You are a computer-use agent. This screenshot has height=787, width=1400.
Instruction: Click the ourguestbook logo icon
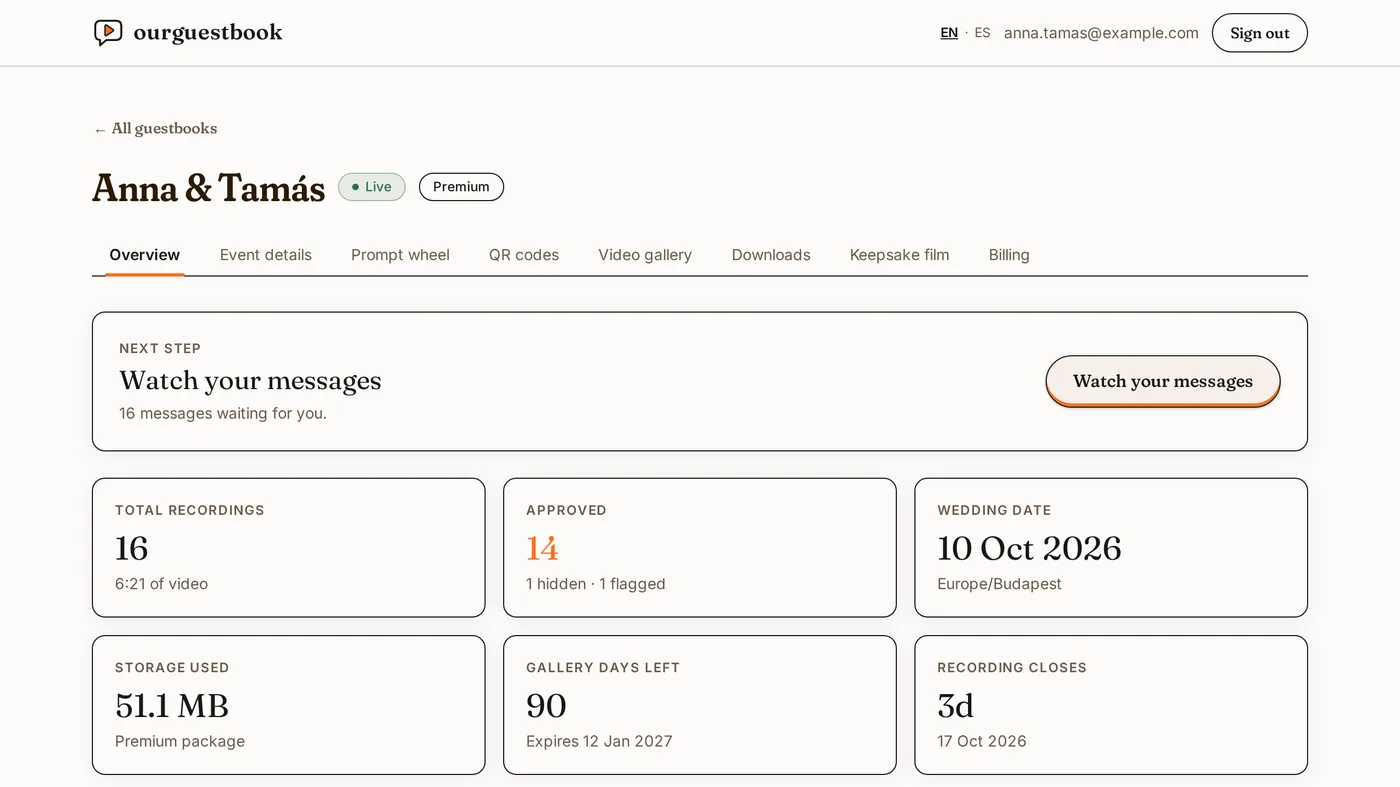(108, 33)
